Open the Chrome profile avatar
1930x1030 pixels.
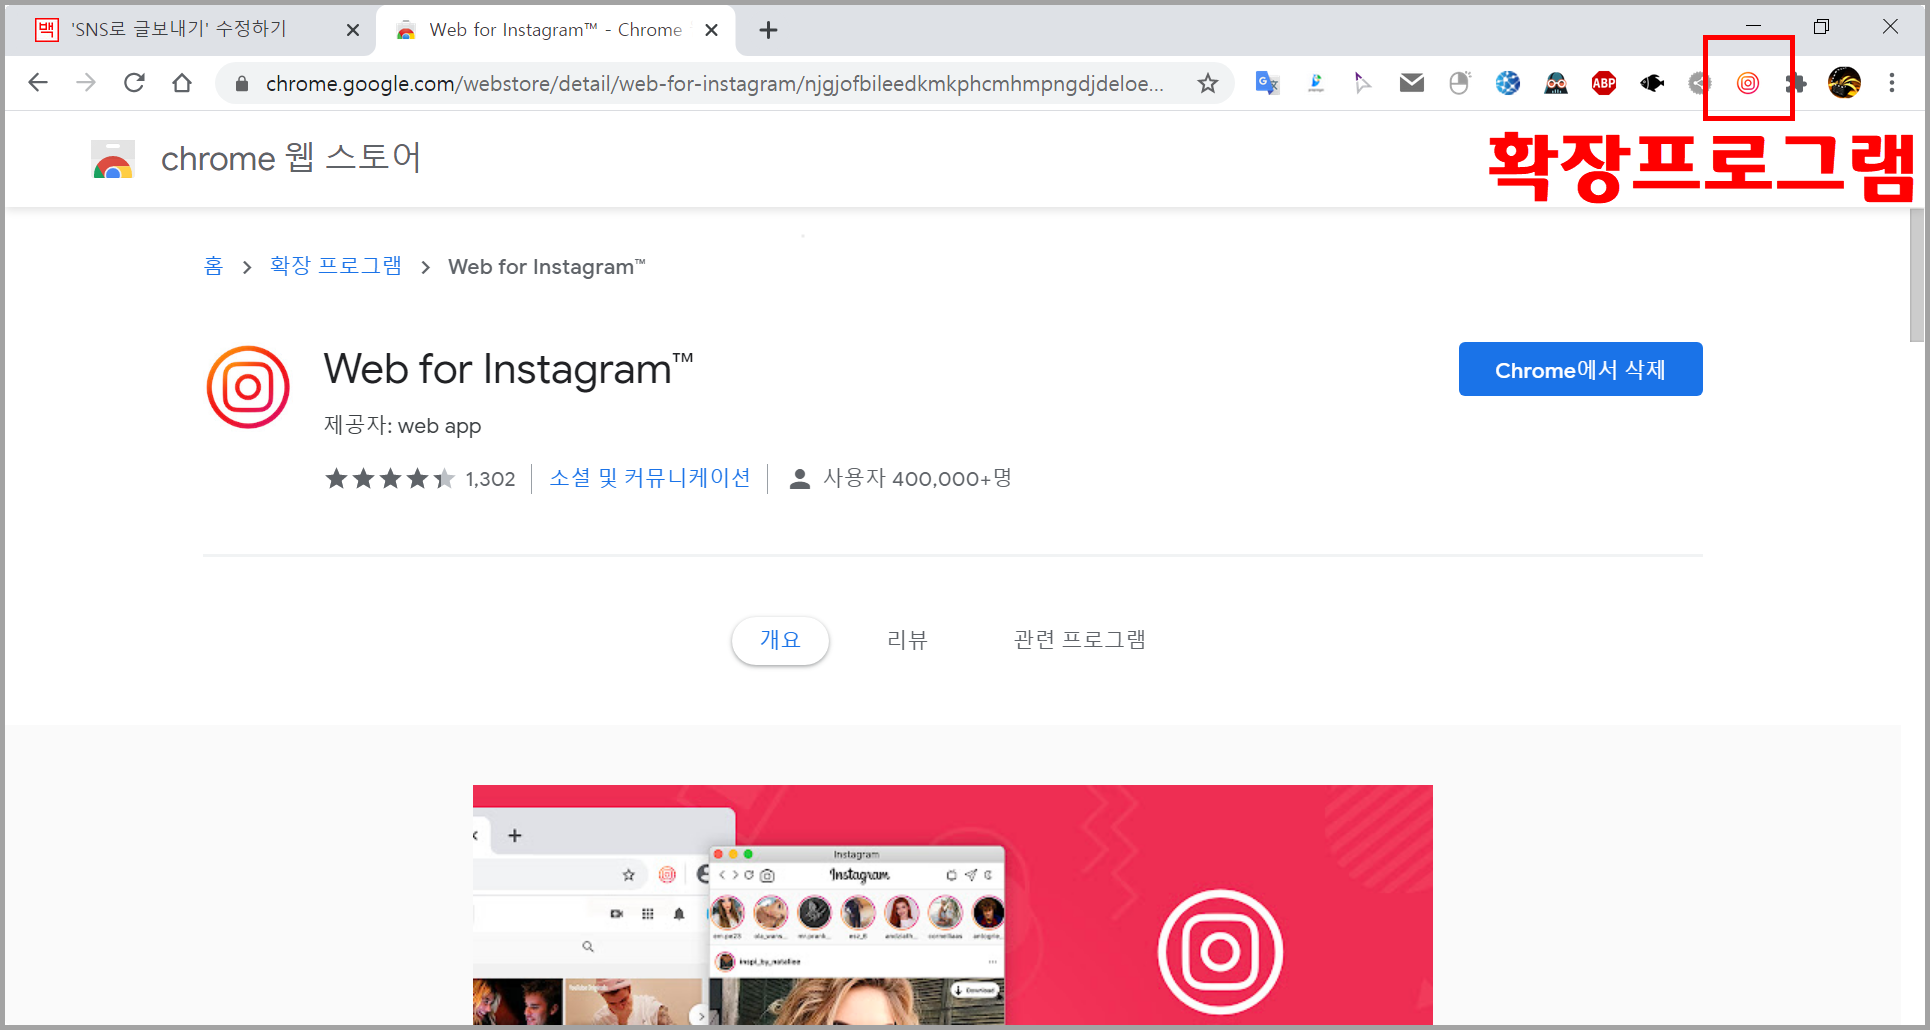click(1844, 83)
